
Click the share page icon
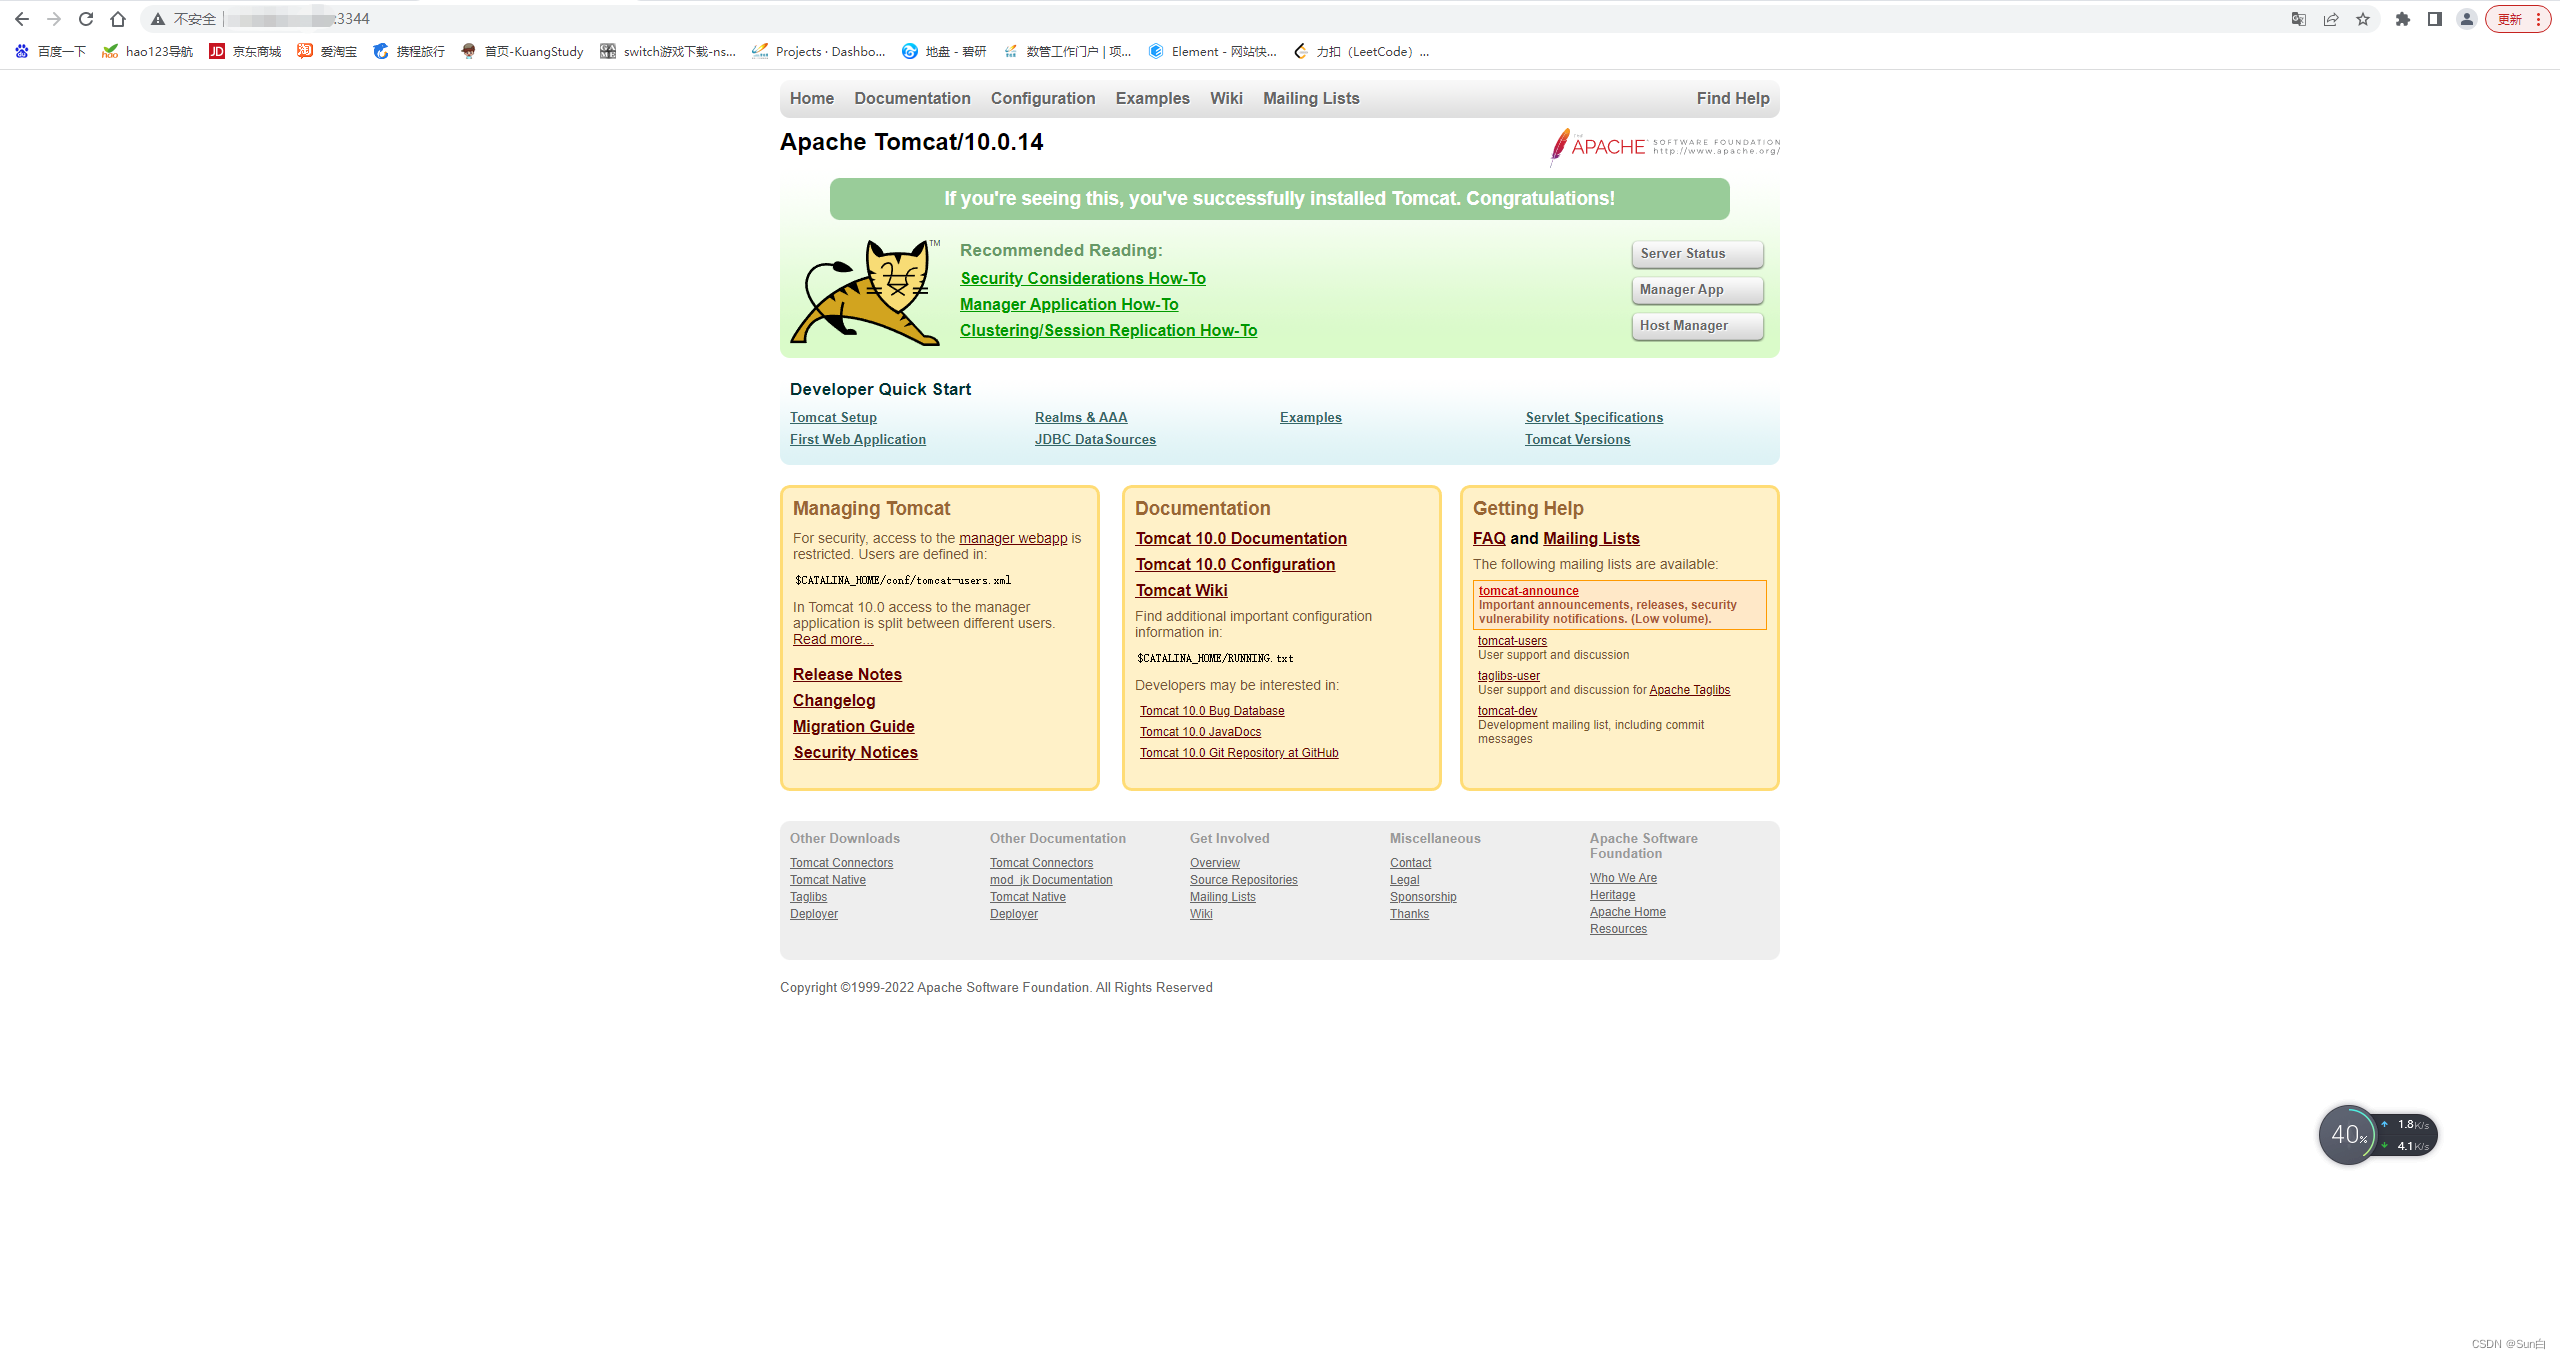click(2331, 19)
